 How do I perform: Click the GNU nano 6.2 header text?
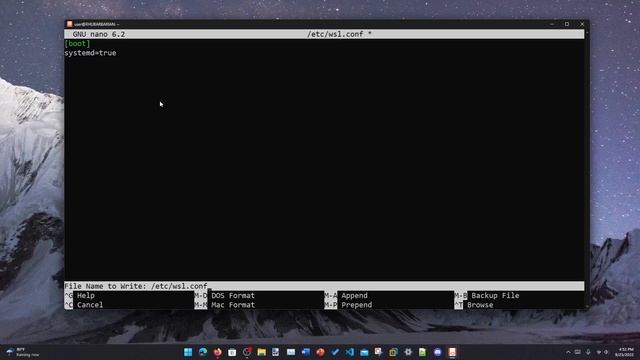[99, 34]
